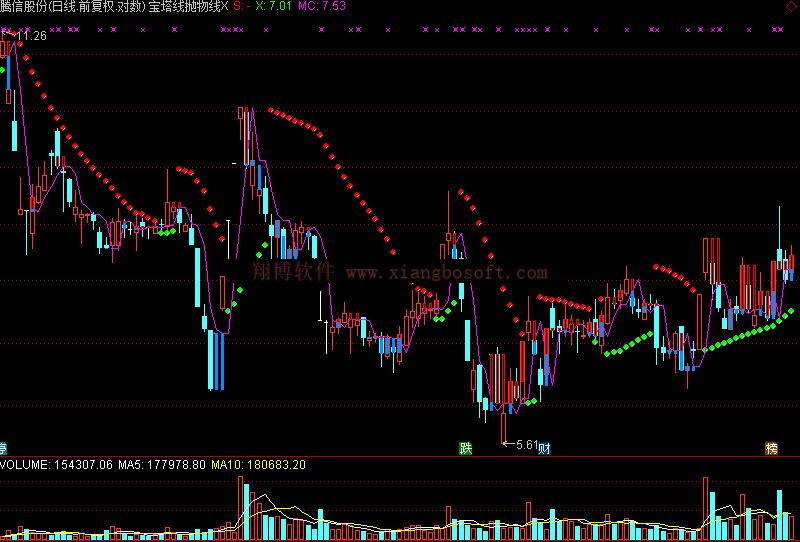Select the 宝塔线抛物线X indicator name
This screenshot has height=542, width=800.
point(188,7)
